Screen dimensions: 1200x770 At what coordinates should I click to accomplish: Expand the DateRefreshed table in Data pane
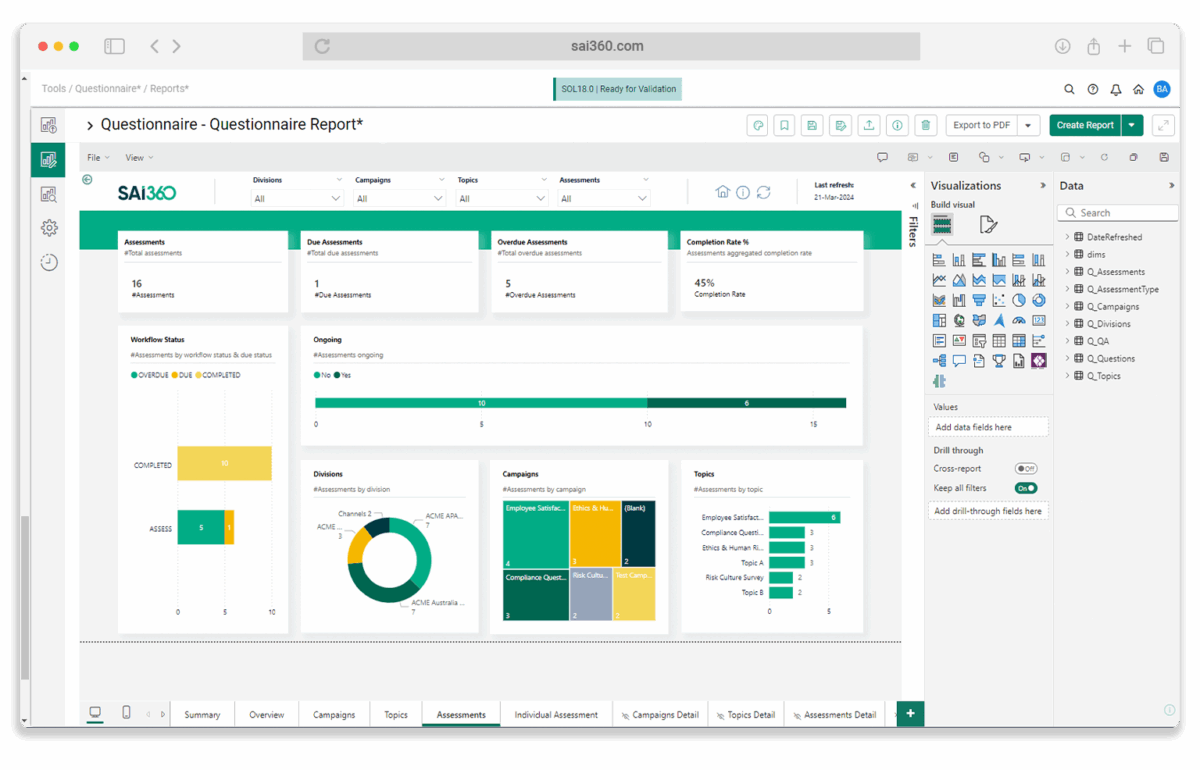[x=1067, y=237]
